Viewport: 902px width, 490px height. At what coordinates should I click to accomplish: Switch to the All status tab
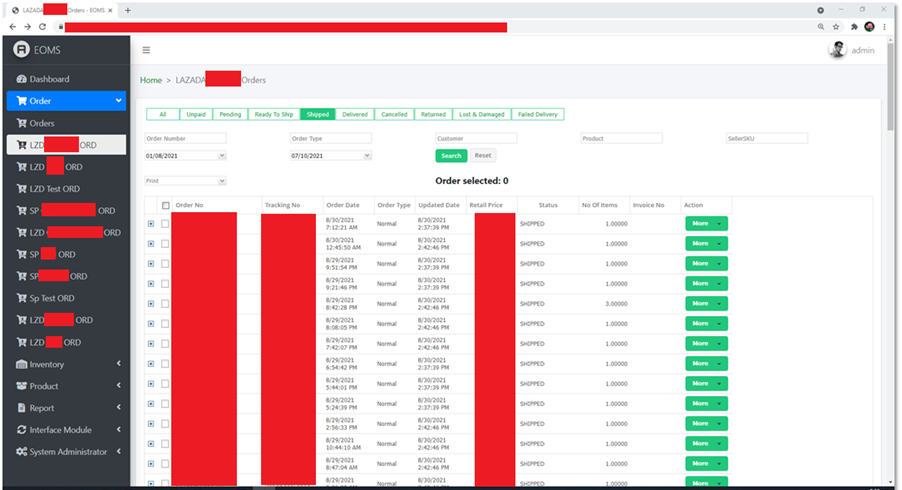point(163,114)
